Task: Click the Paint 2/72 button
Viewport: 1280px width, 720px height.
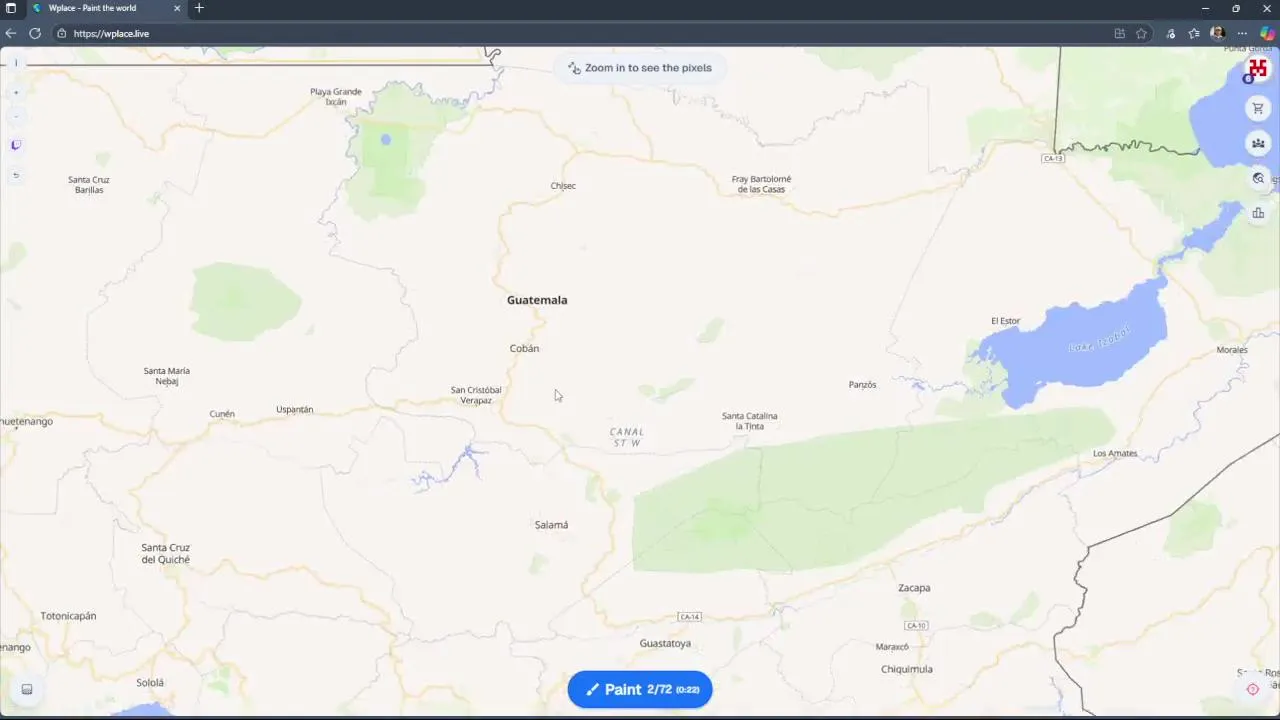Action: pyautogui.click(x=640, y=689)
